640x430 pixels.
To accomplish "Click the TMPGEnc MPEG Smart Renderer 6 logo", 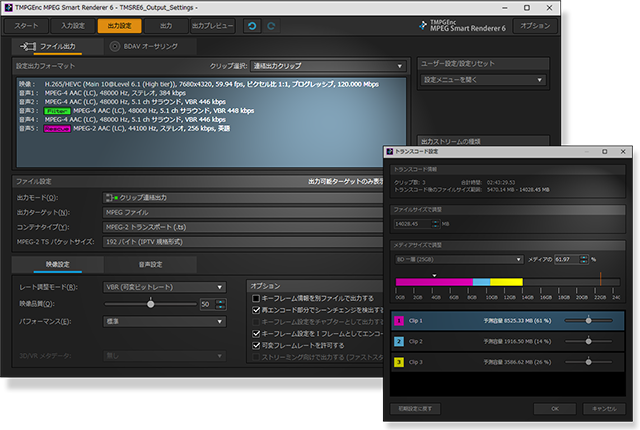I will point(462,26).
